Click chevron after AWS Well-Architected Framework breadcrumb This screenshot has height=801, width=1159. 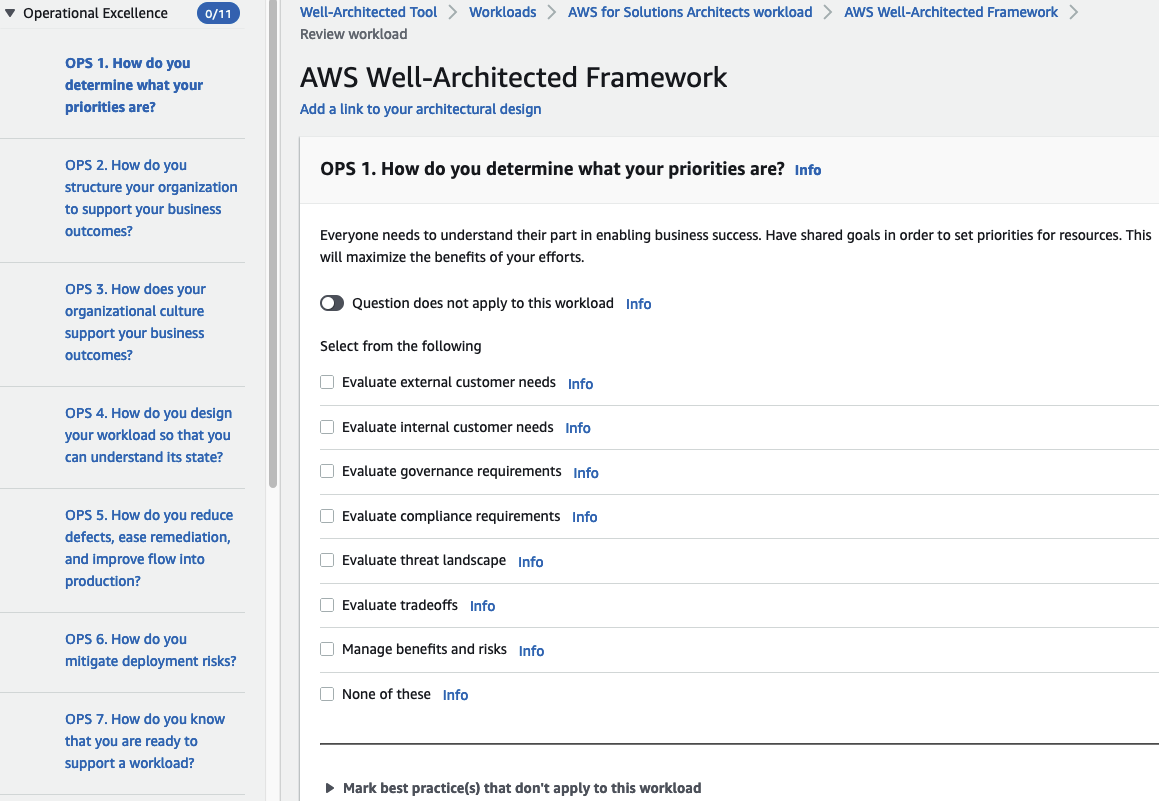[1073, 13]
